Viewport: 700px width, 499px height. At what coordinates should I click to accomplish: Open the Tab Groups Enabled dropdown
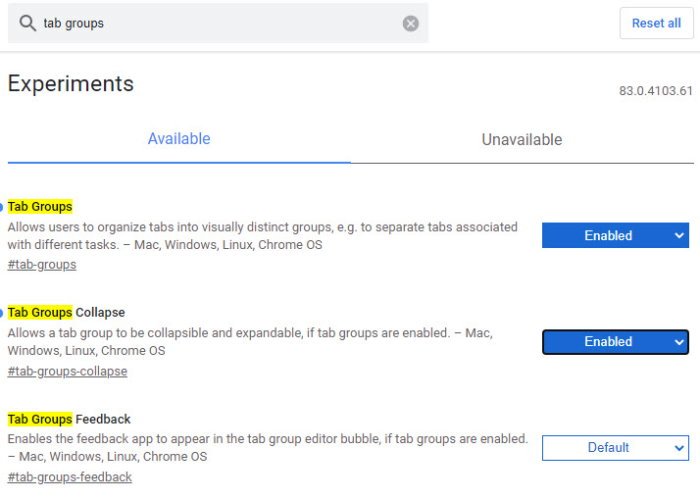(615, 236)
